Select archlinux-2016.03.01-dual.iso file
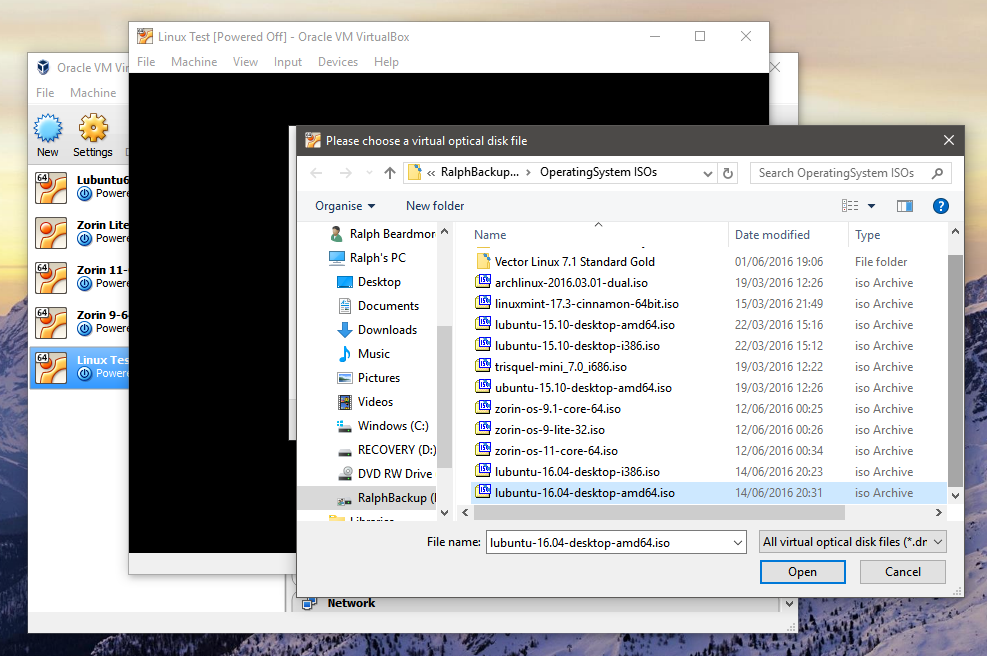This screenshot has width=987, height=656. (x=708, y=283)
